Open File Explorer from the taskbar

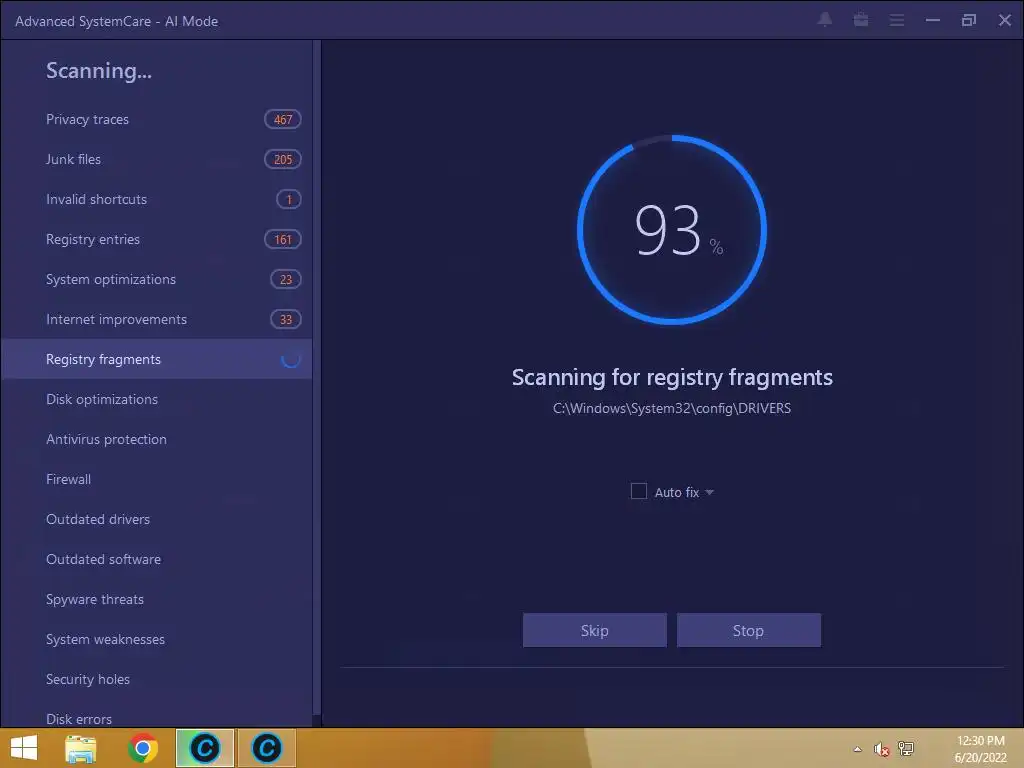(81, 748)
